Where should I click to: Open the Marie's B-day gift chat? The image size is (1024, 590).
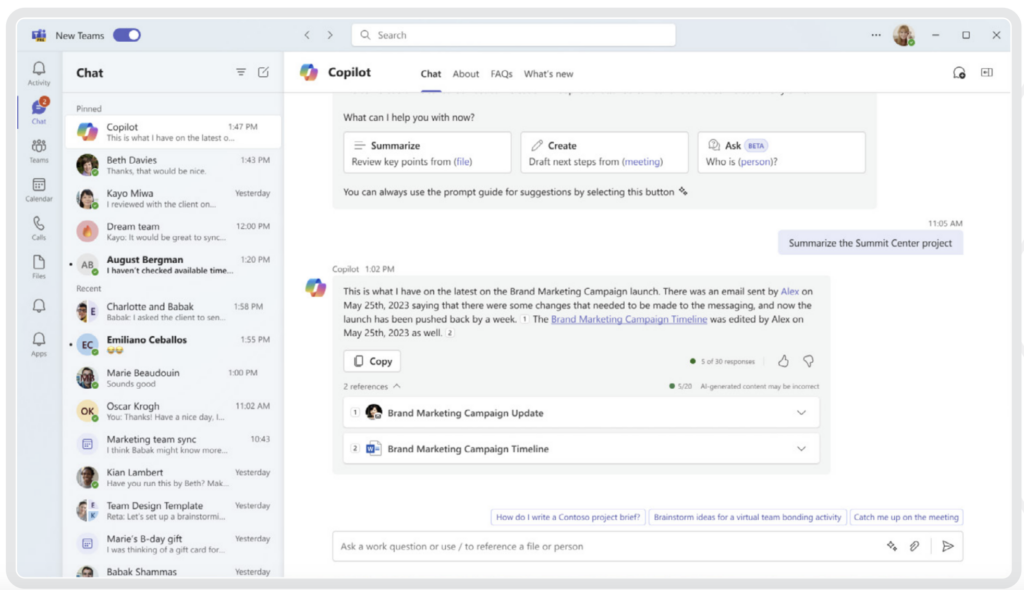172,544
